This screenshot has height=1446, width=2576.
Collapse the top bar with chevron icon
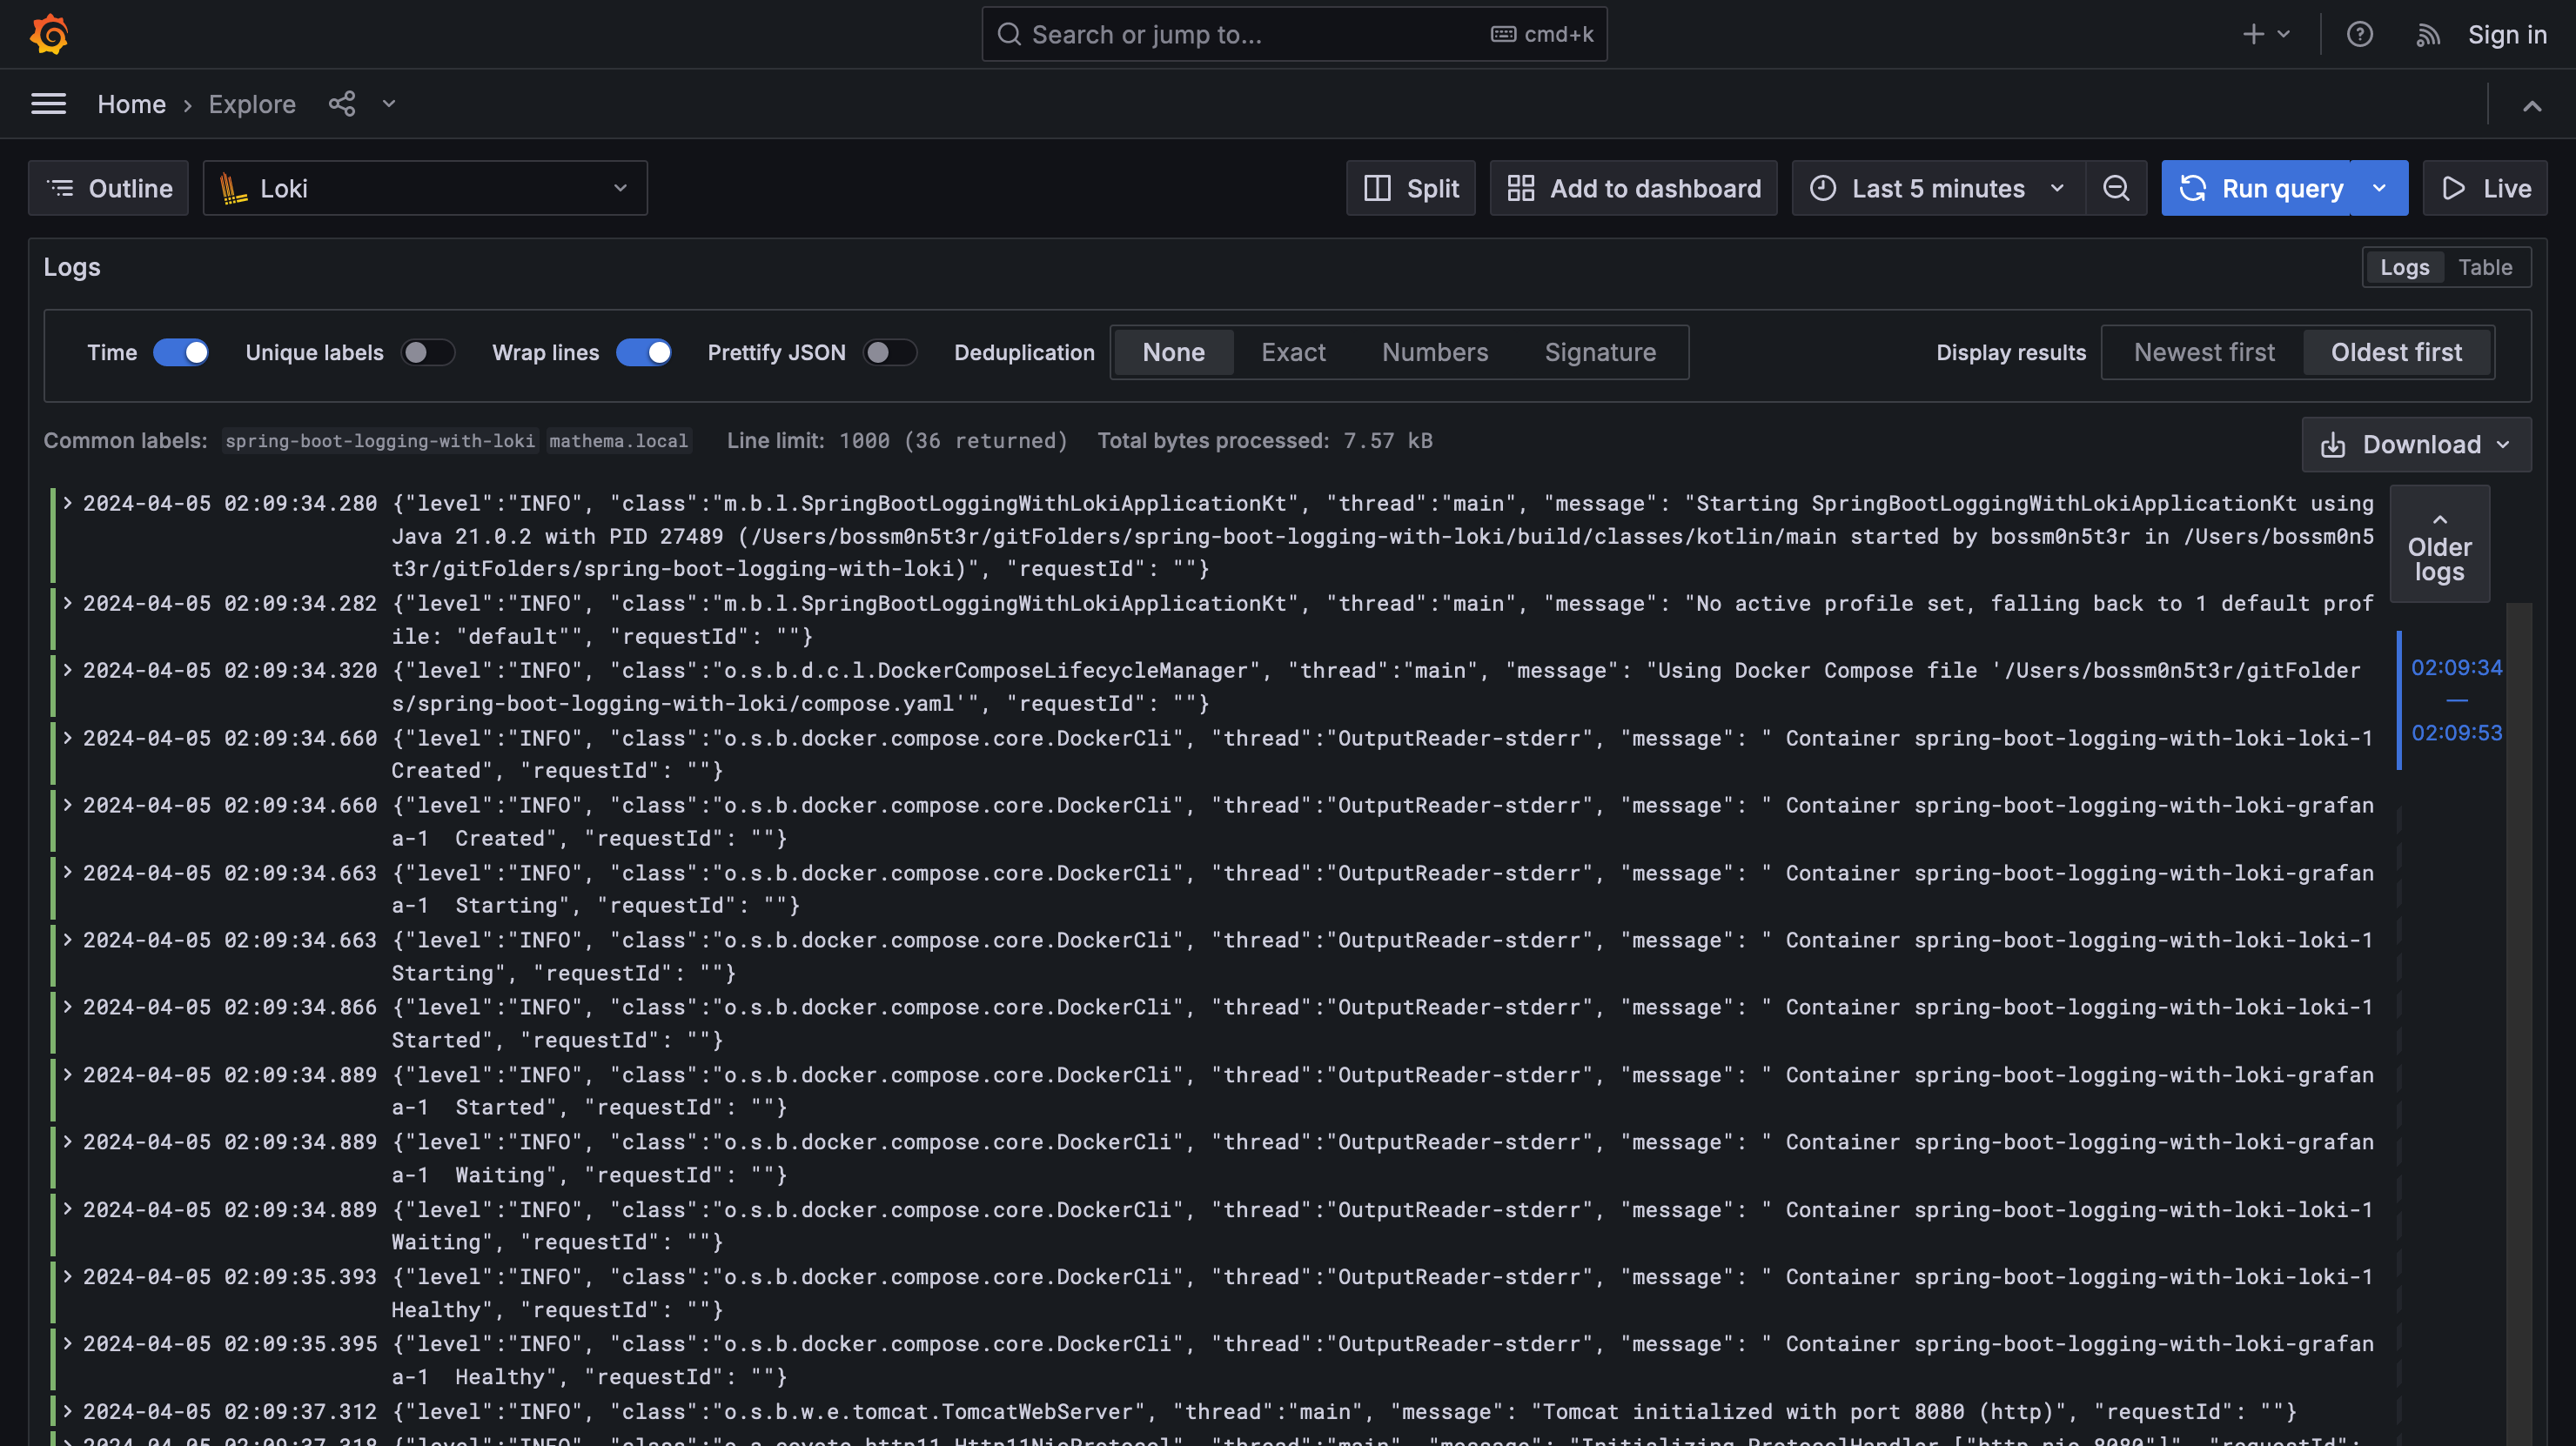[2531, 106]
